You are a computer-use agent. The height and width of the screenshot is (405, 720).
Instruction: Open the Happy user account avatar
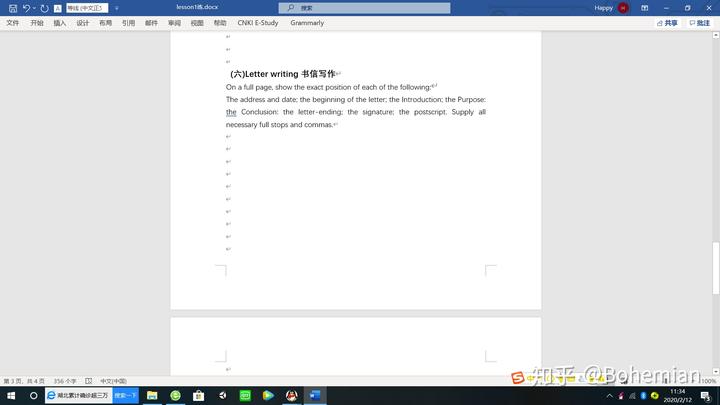pos(623,8)
